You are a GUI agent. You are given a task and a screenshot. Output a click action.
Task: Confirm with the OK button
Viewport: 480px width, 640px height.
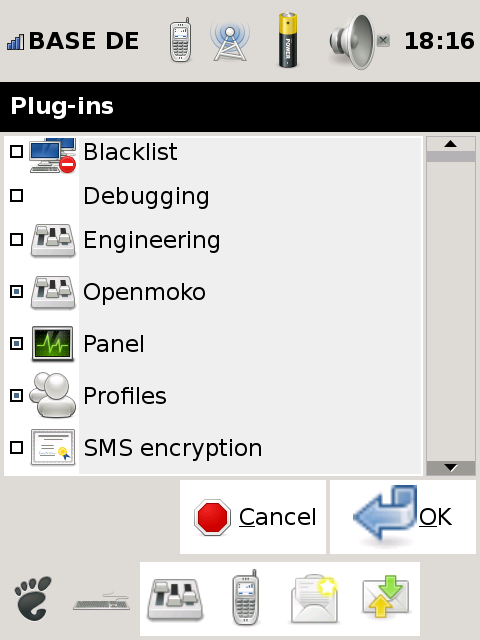click(403, 517)
